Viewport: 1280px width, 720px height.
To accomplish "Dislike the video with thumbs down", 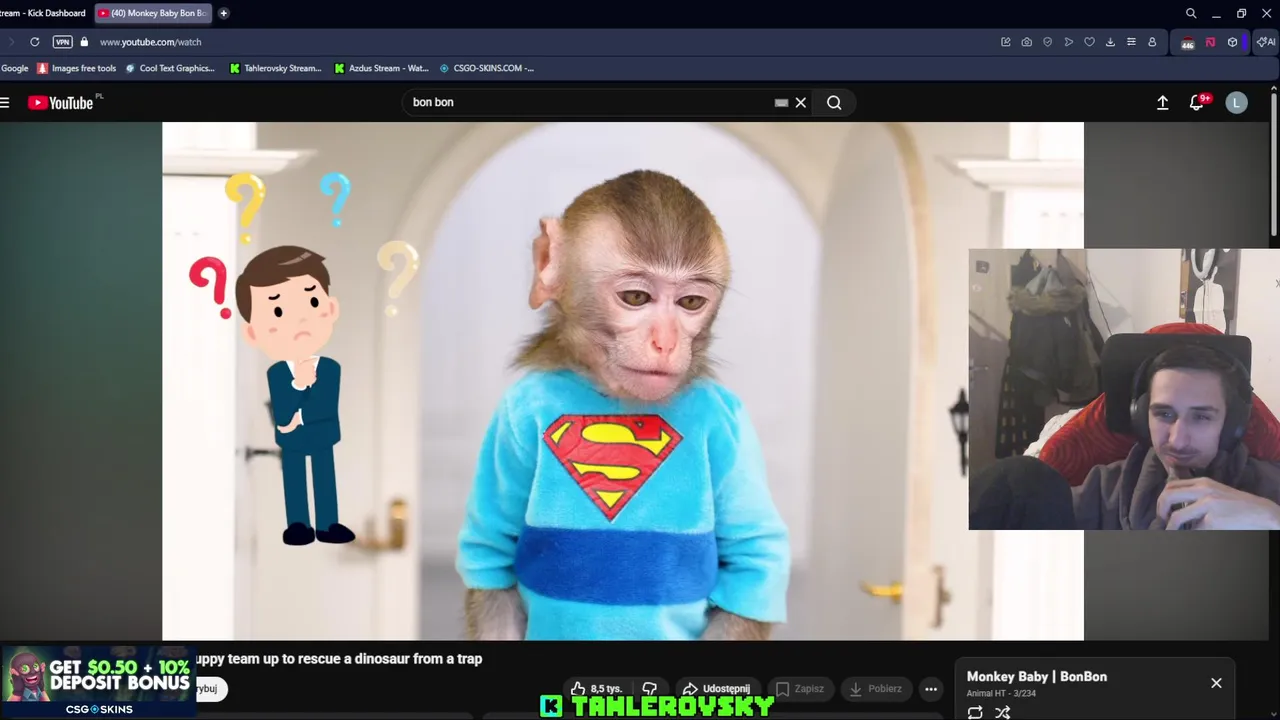I will point(650,688).
